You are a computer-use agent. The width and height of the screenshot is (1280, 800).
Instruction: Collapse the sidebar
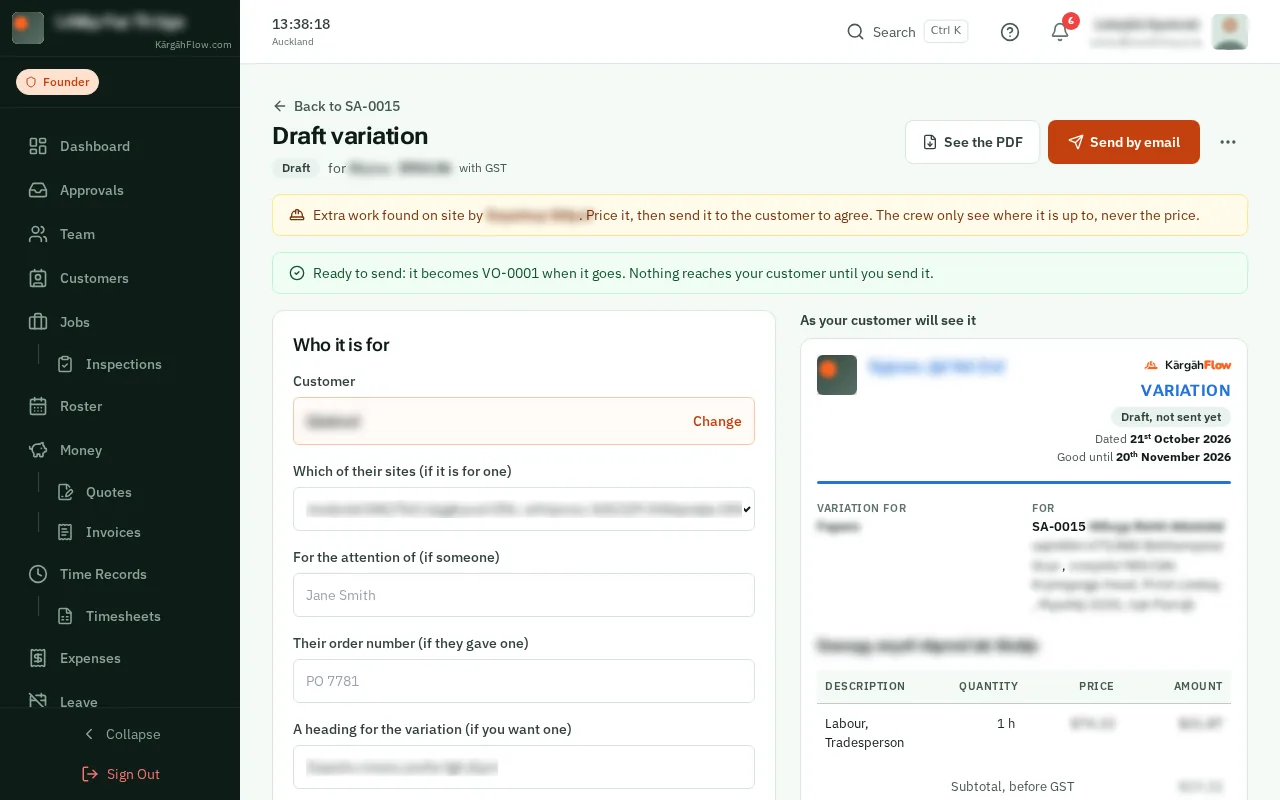(120, 734)
